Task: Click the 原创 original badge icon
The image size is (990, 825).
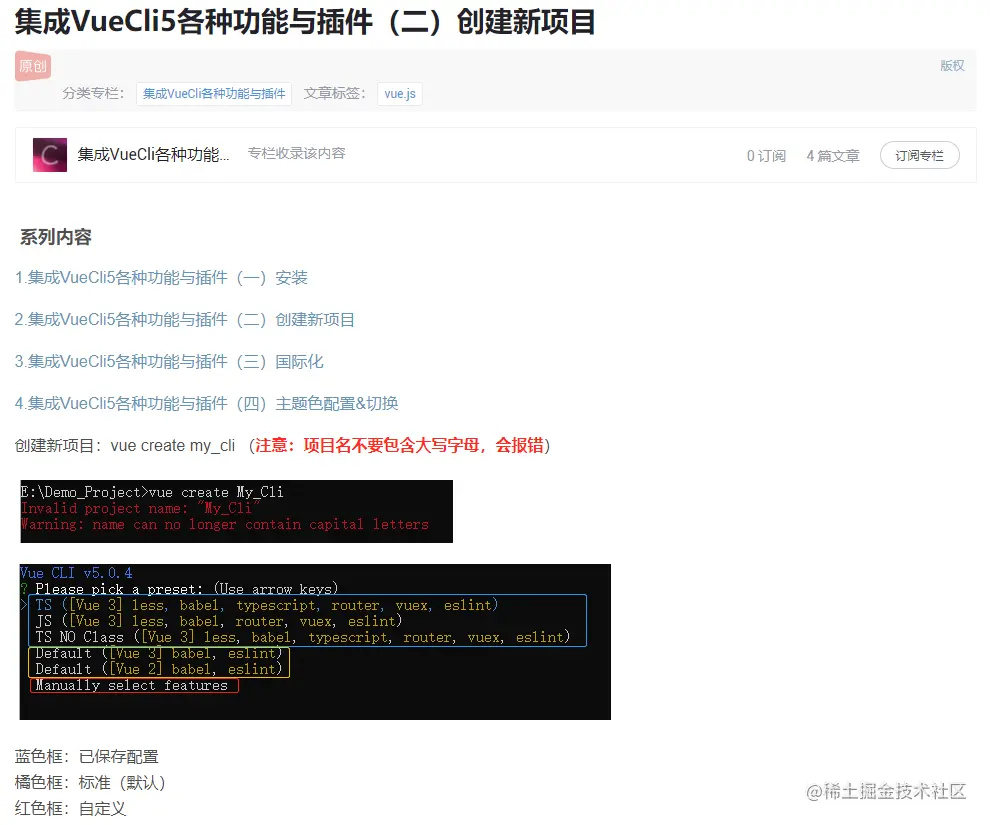Action: tap(33, 66)
